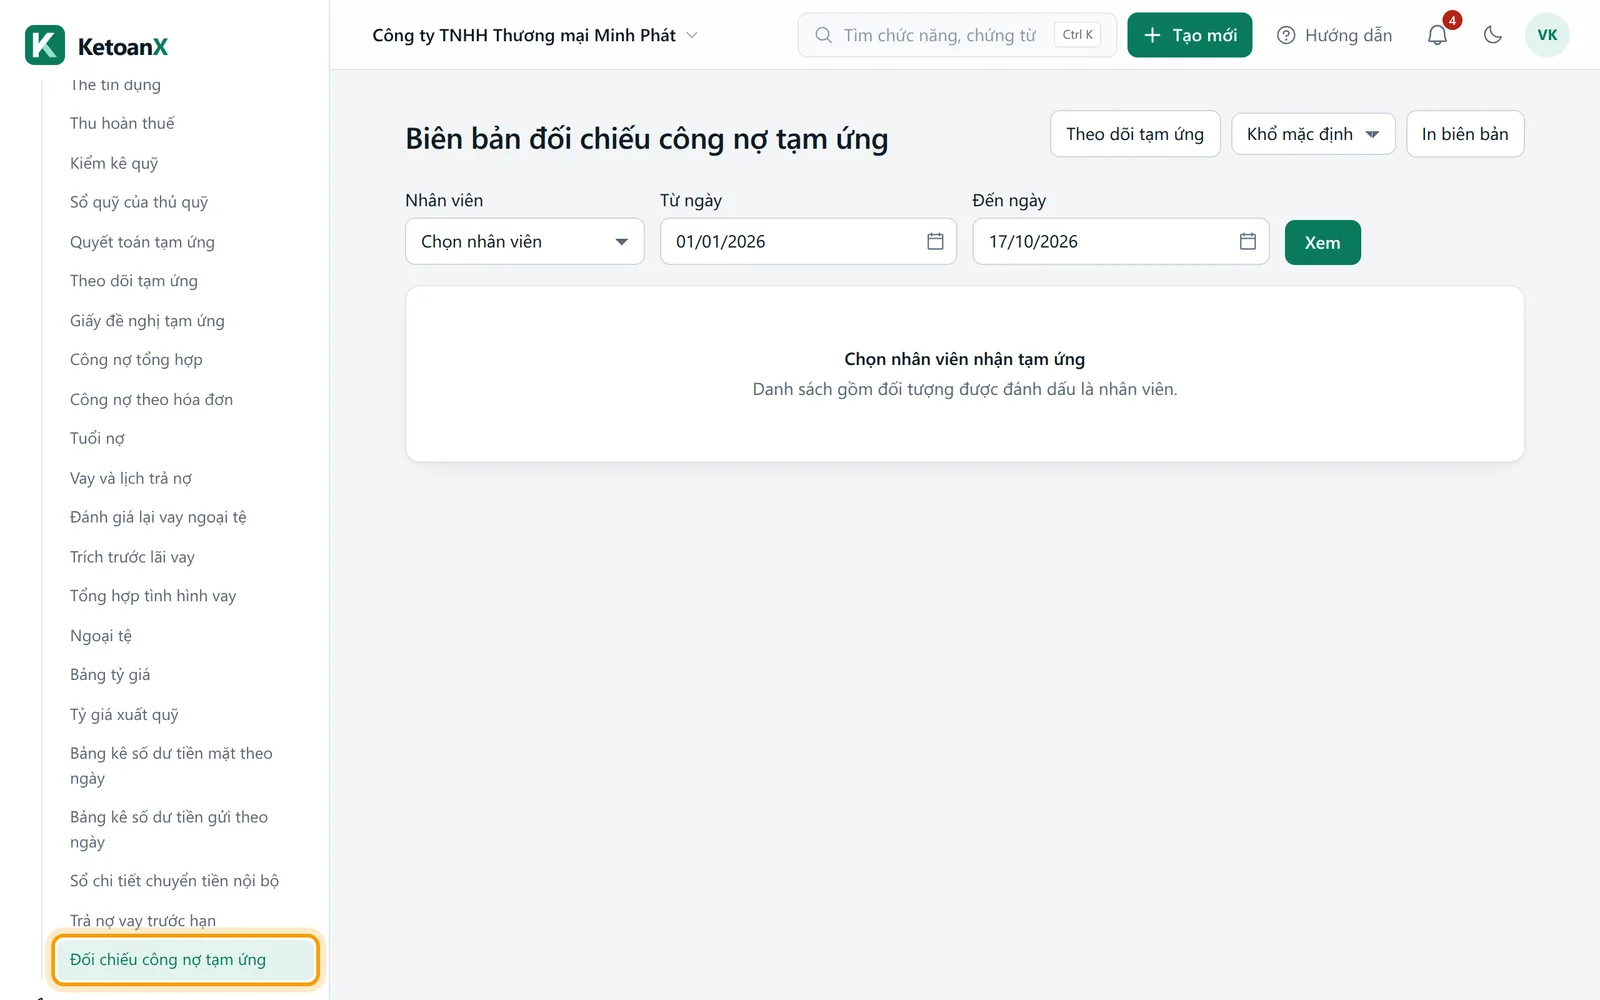Open the Khổ mặc định dropdown
The image size is (1600, 1000).
1313,134
